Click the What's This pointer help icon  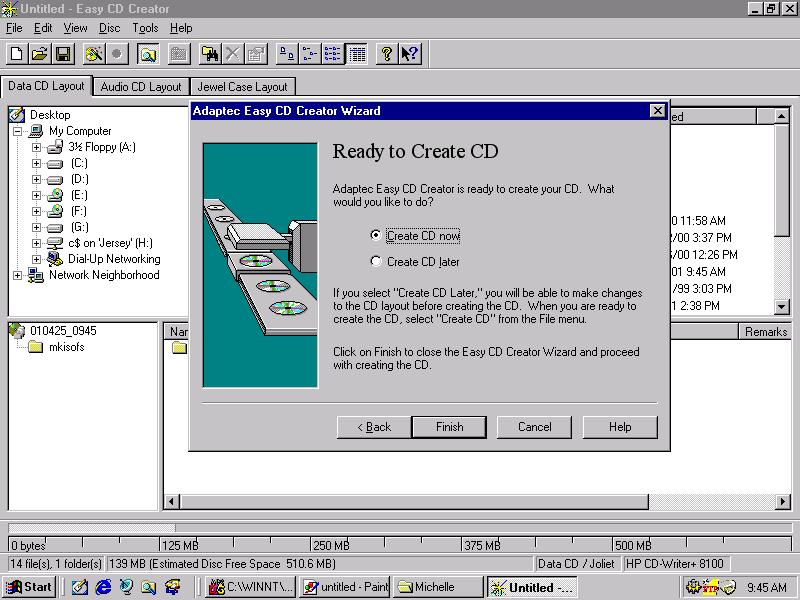pyautogui.click(x=410, y=54)
